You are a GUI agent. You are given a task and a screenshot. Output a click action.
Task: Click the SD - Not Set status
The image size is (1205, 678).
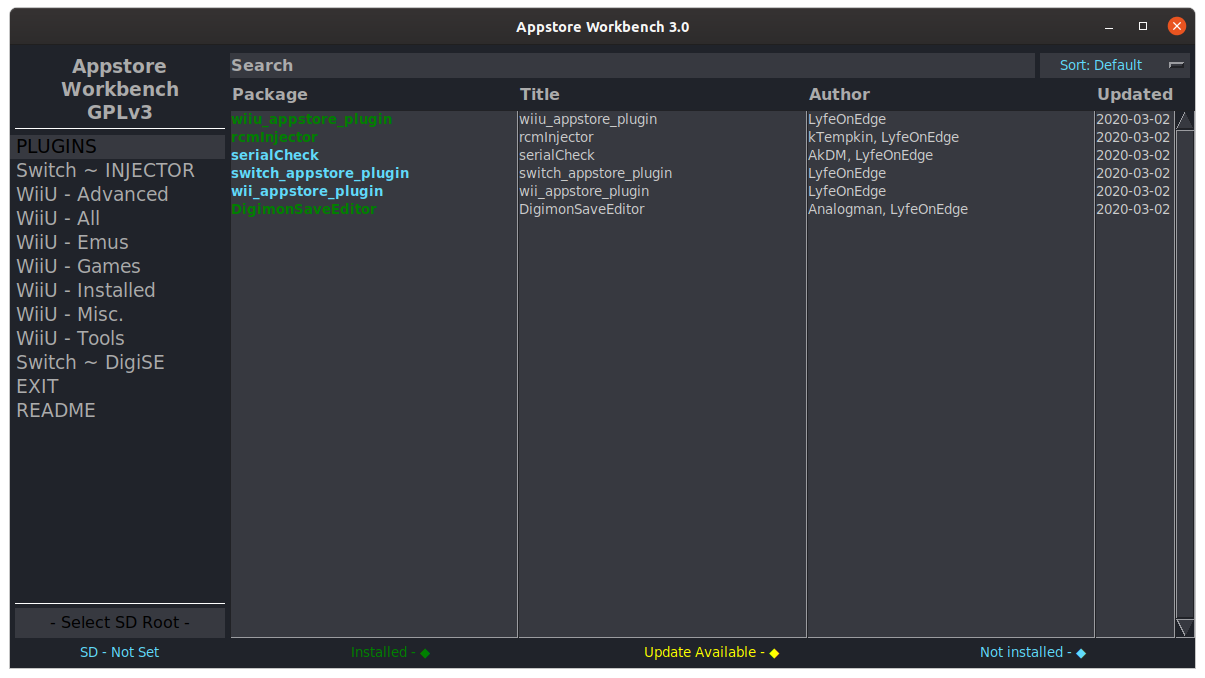coord(120,652)
